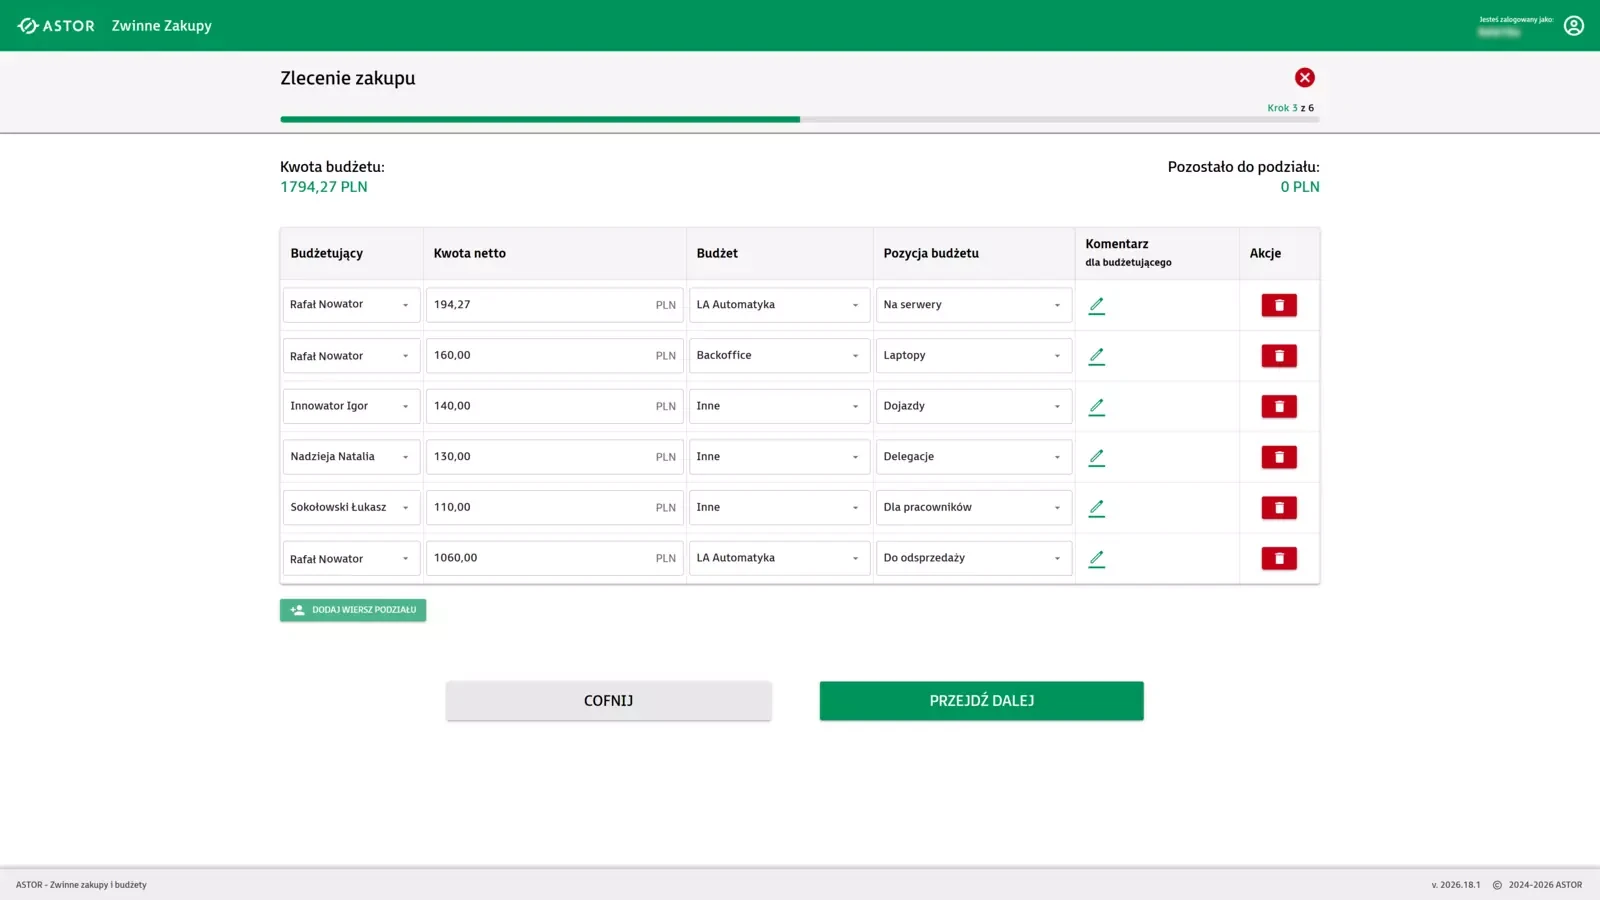This screenshot has height=900, width=1600.
Task: Open Nadzieja Natalia budgeter selector
Action: pos(351,457)
